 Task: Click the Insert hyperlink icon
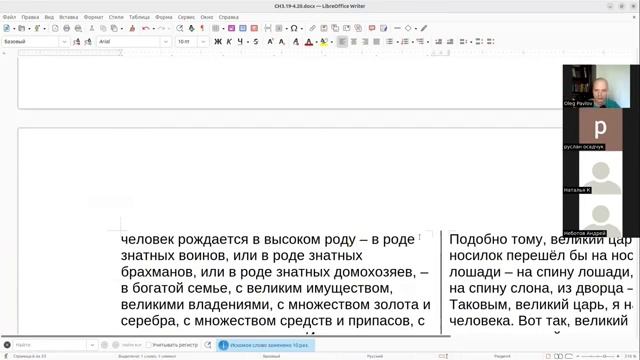[x=312, y=28]
